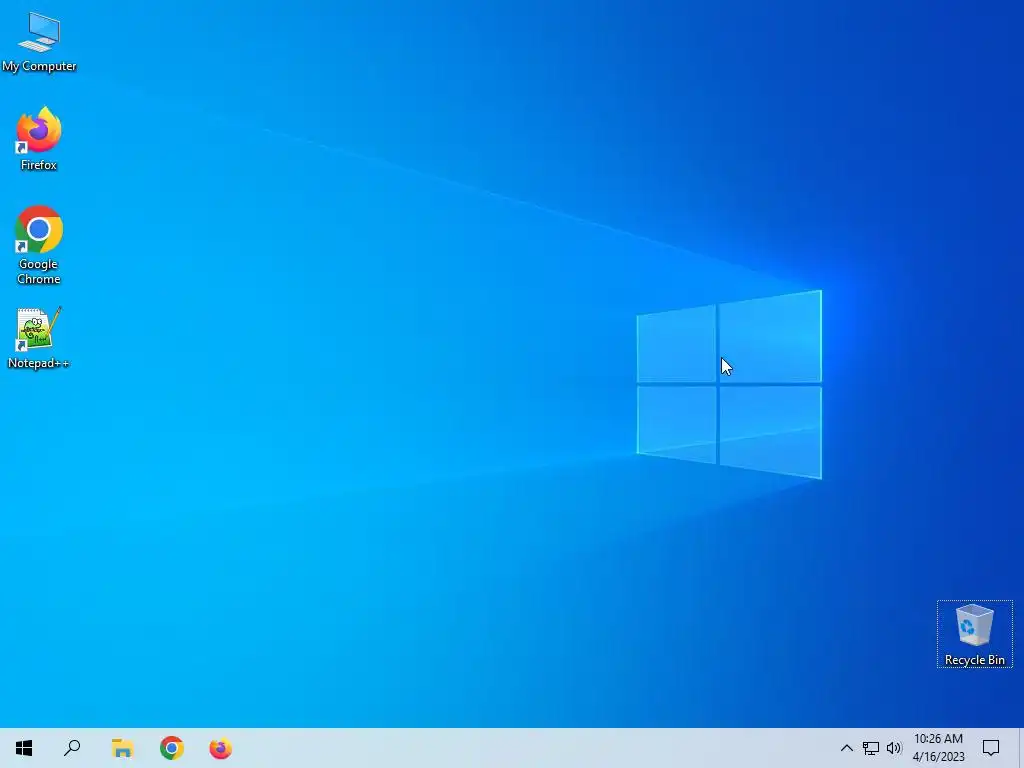Open the clock showing 10:26 AM
The height and width of the screenshot is (768, 1024).
coord(938,748)
